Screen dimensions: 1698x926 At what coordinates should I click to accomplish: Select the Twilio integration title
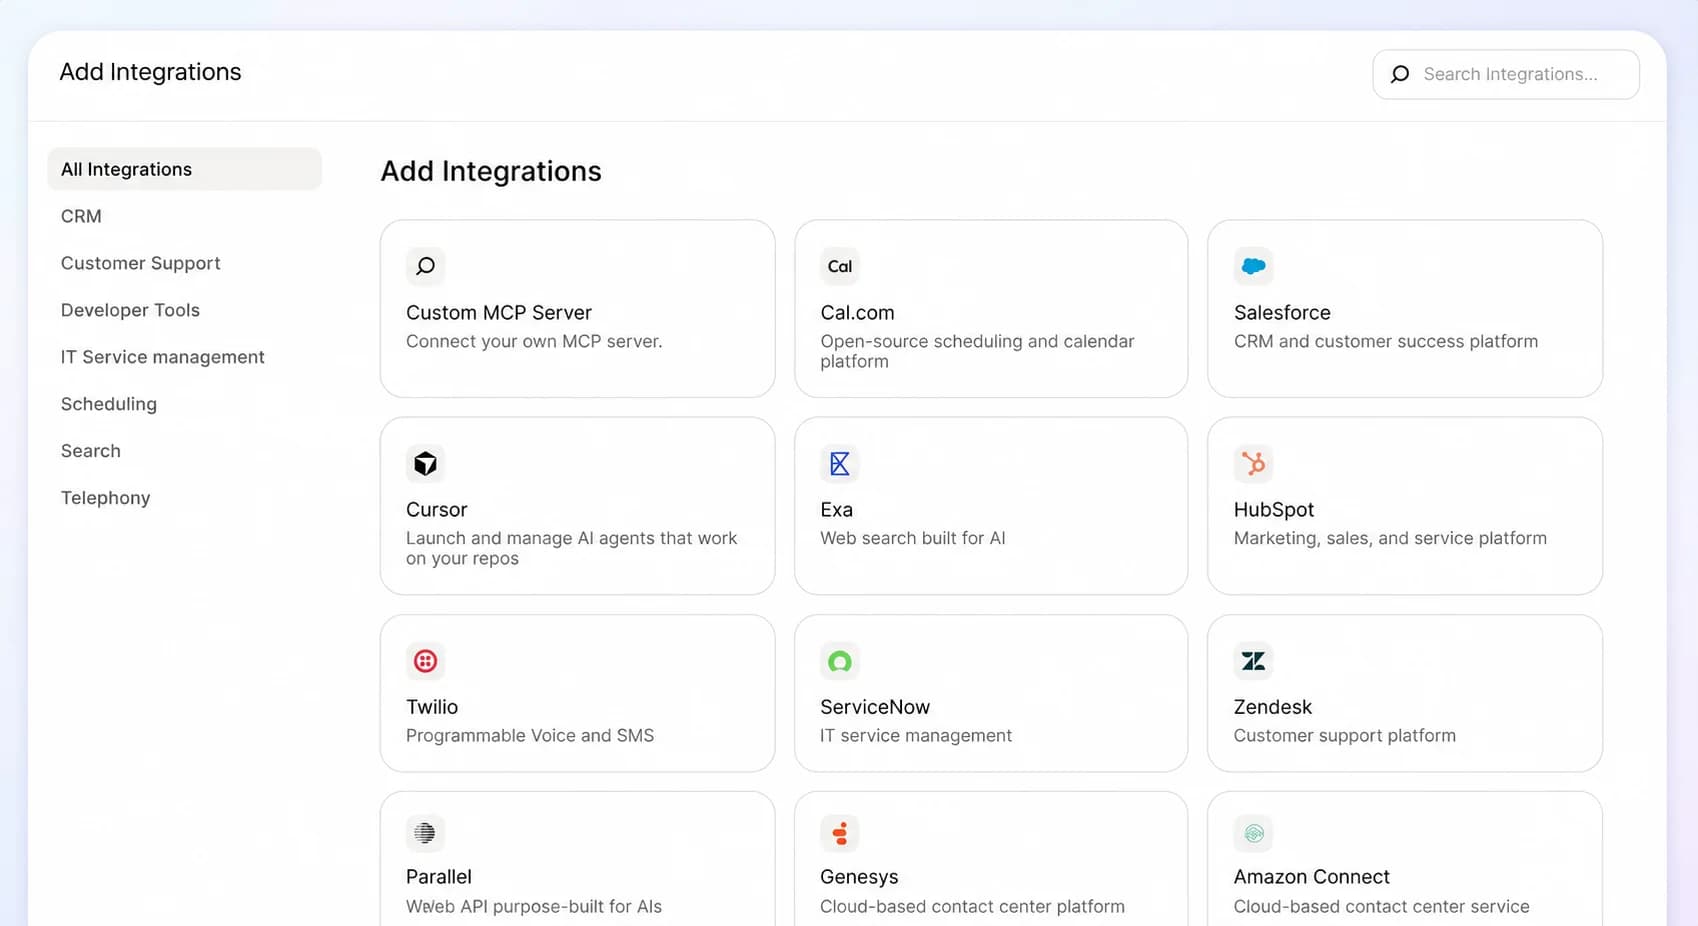click(432, 707)
